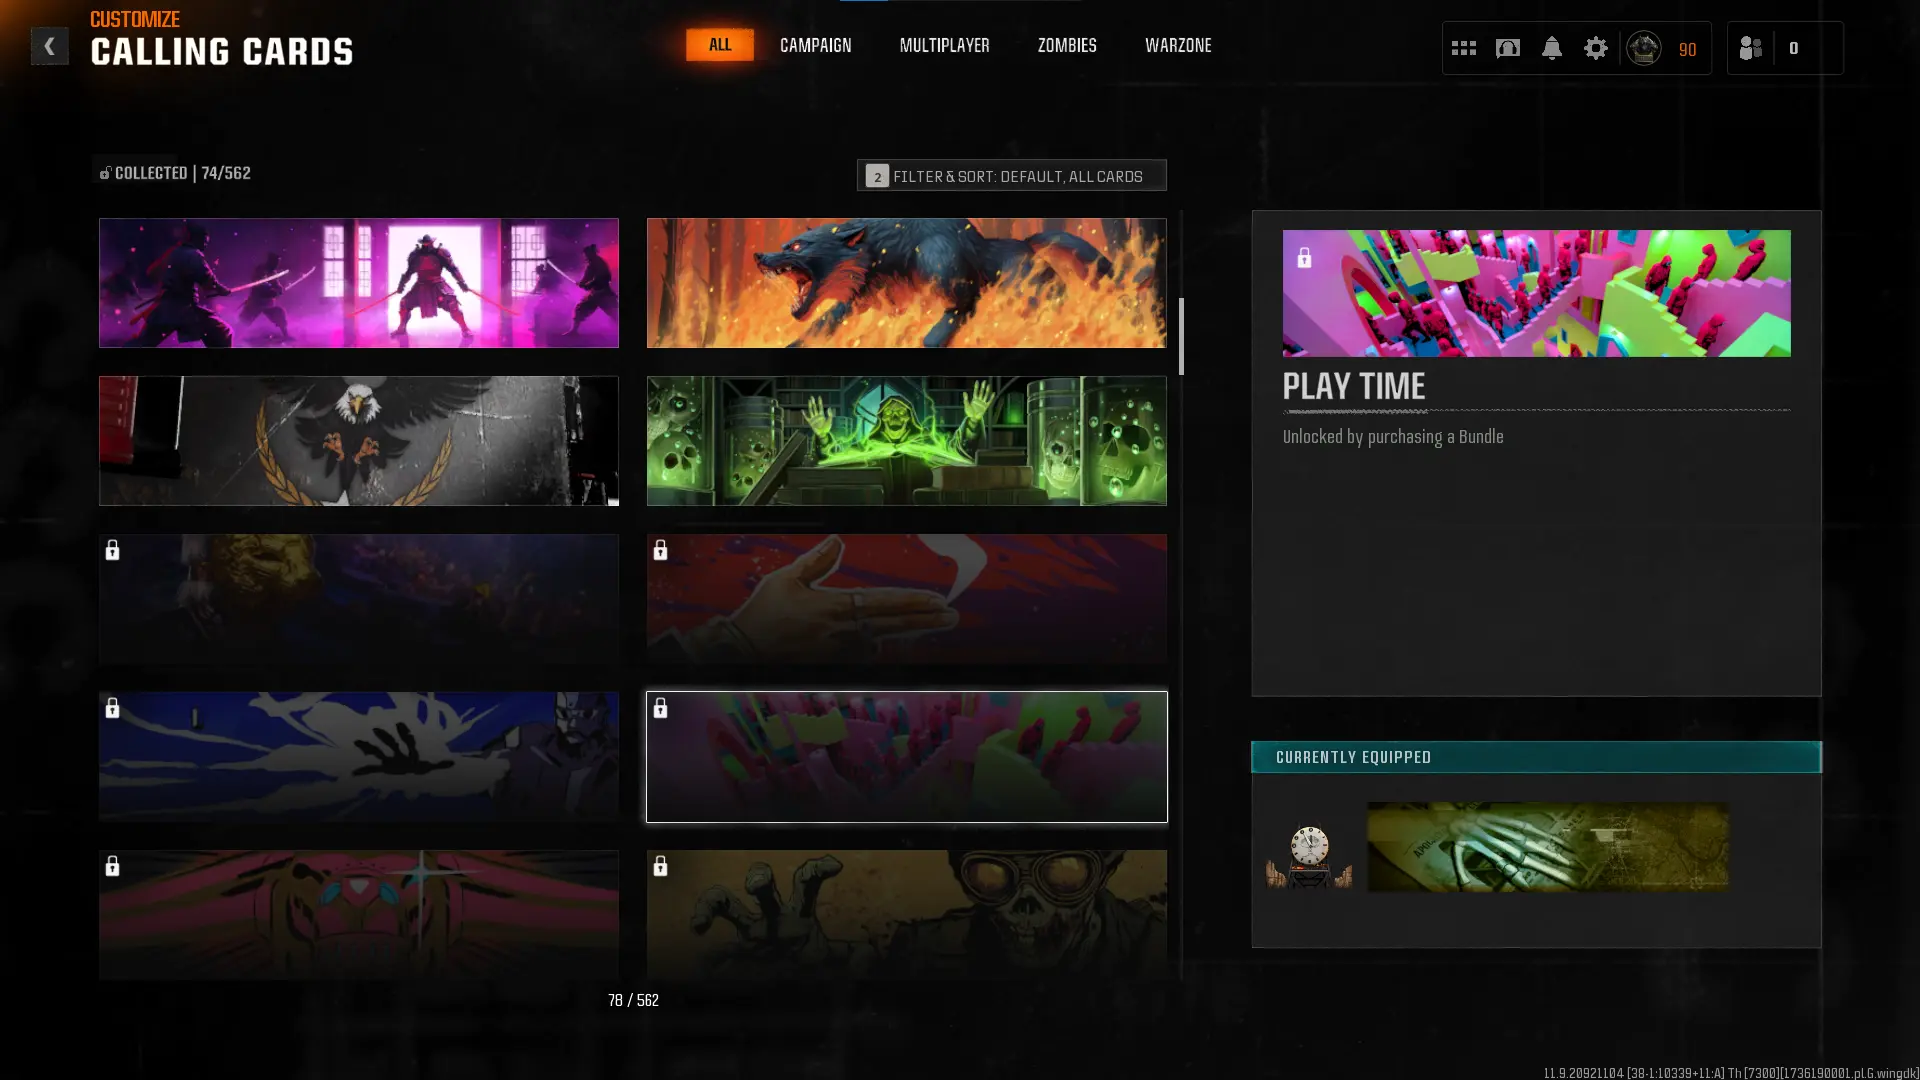
Task: Open the friends social icon
Action: (x=1750, y=48)
